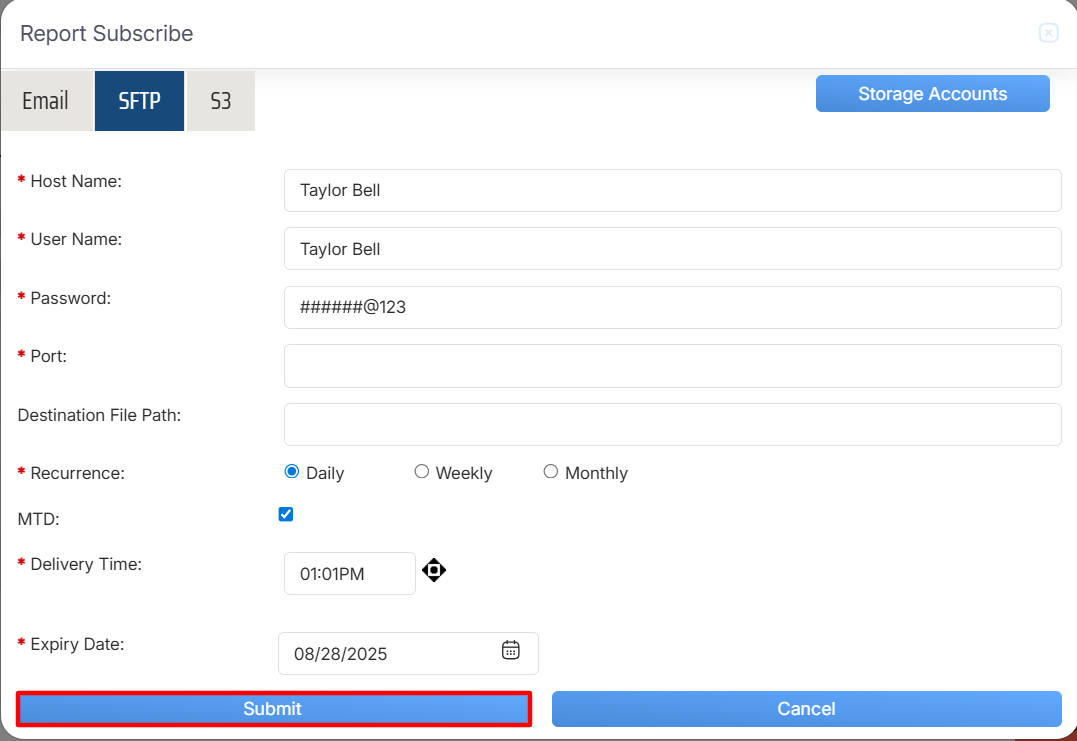
Task: Close the Report Subscribe dialog
Action: click(1048, 33)
